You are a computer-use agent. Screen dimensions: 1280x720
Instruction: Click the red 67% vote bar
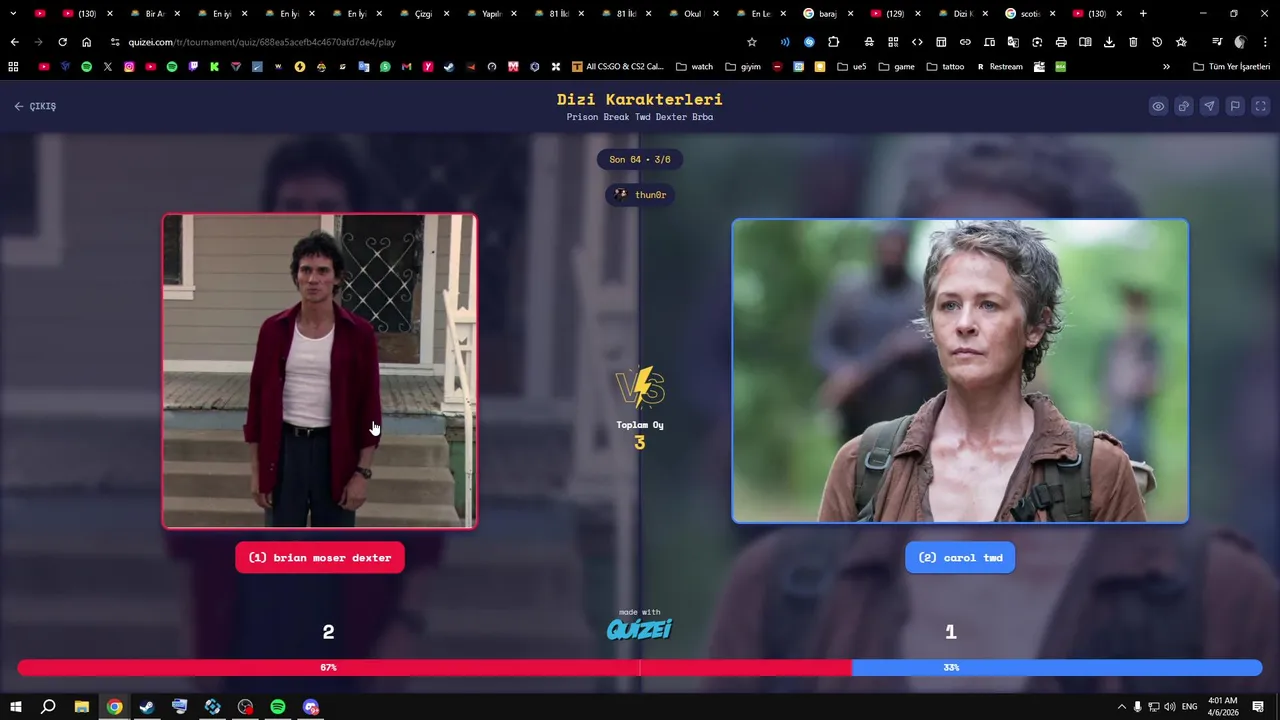[434, 667]
